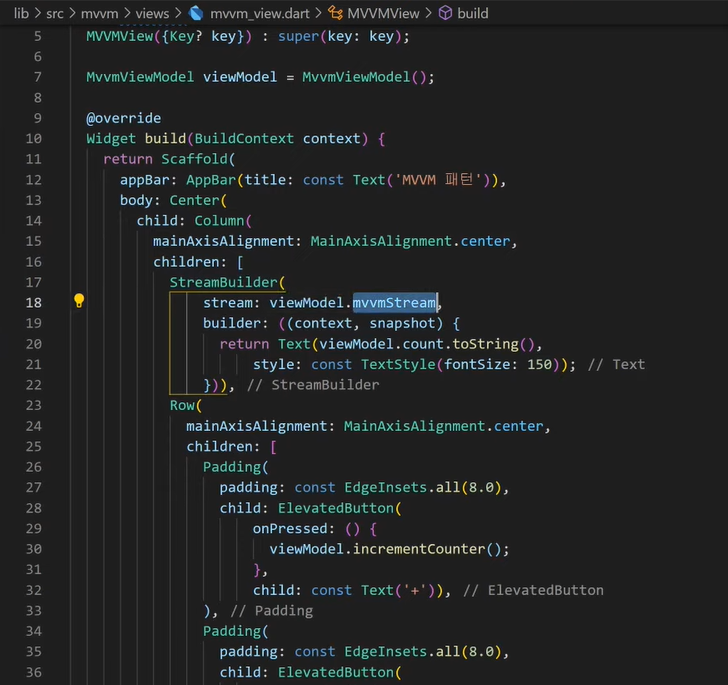The width and height of the screenshot is (728, 685).
Task: Click fontSize value 150
Action: (539, 364)
